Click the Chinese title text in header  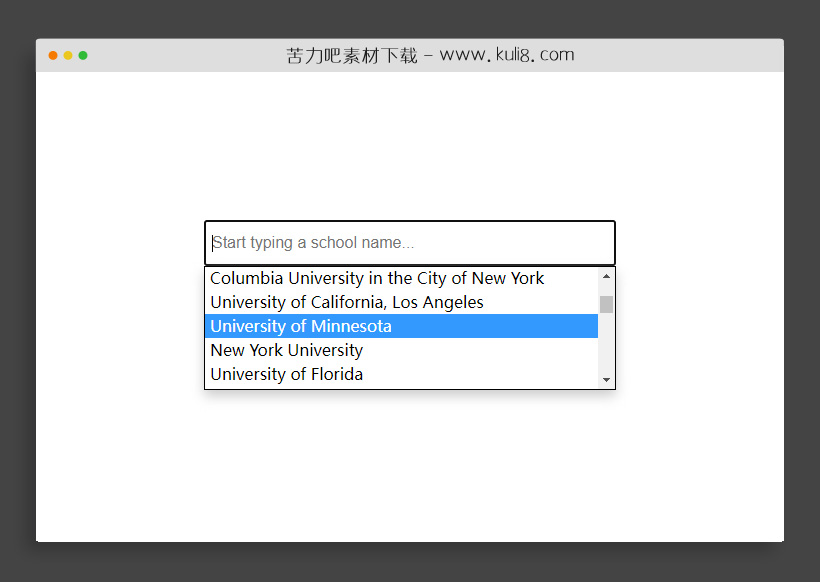(x=351, y=56)
